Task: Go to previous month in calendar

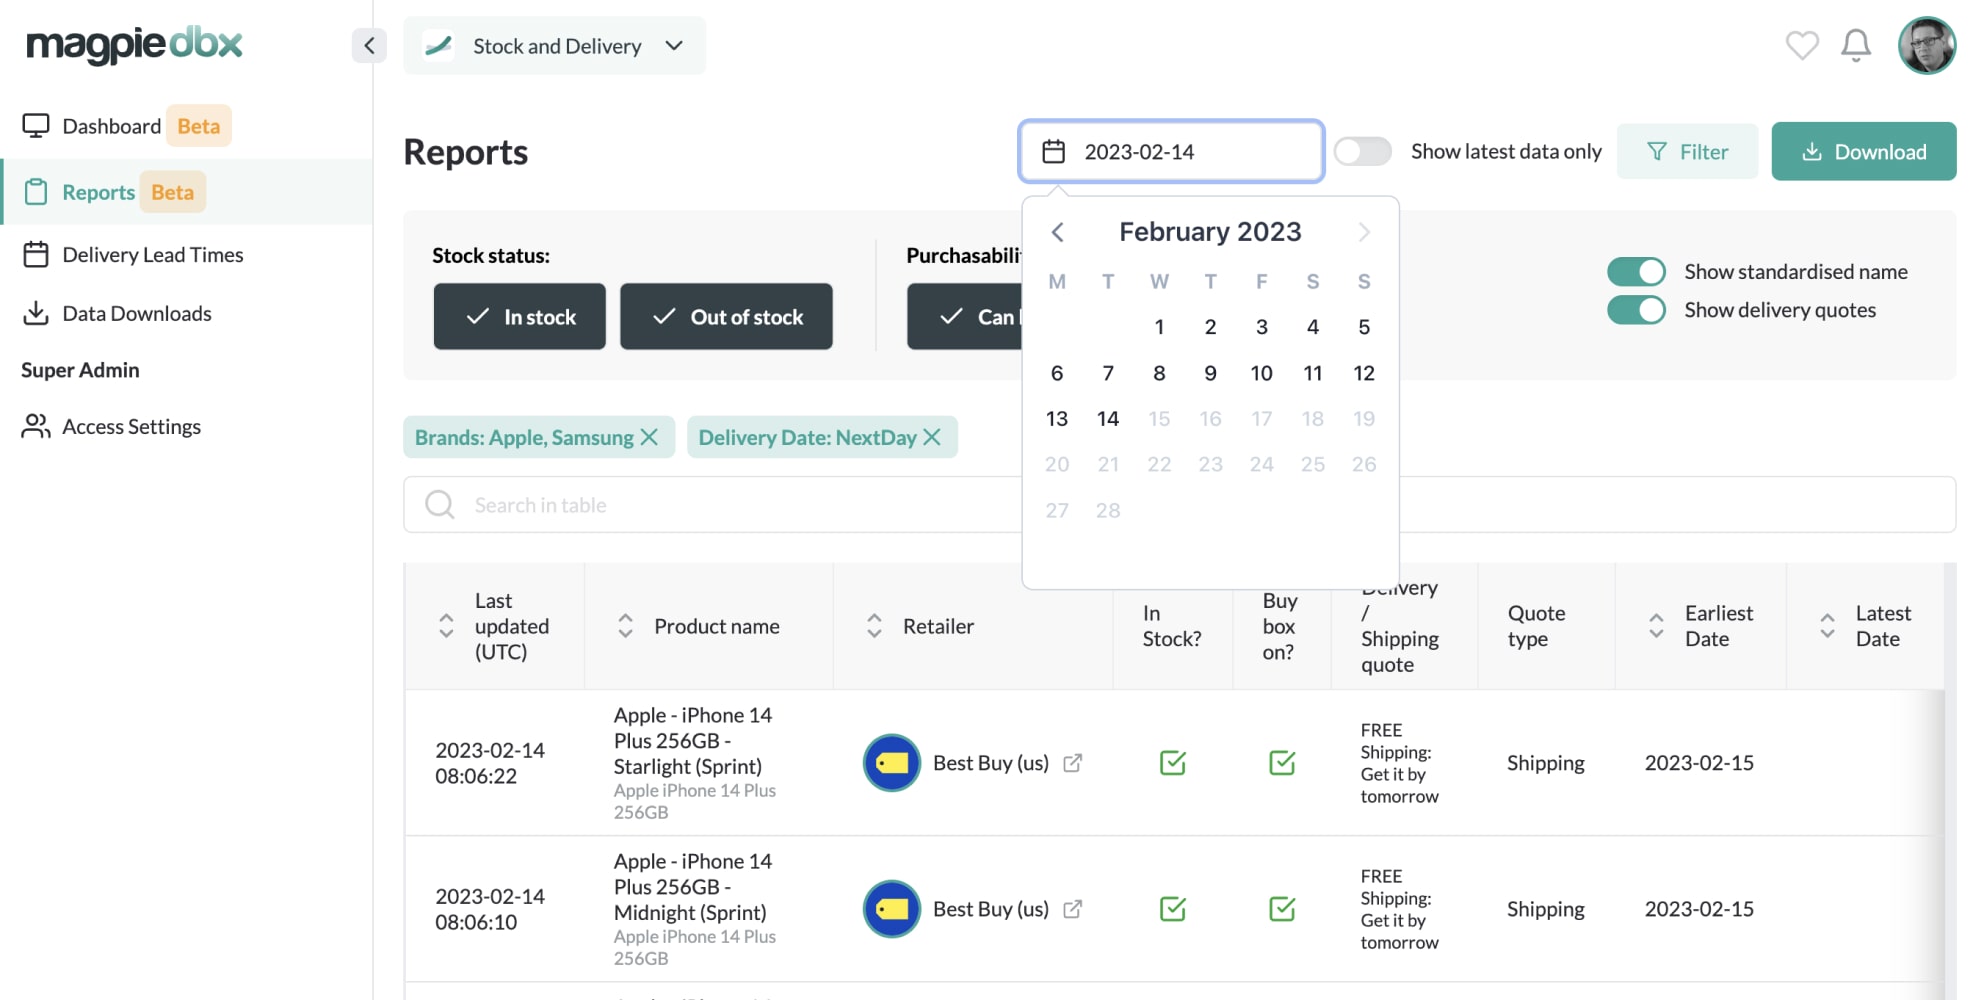Action: tap(1057, 232)
